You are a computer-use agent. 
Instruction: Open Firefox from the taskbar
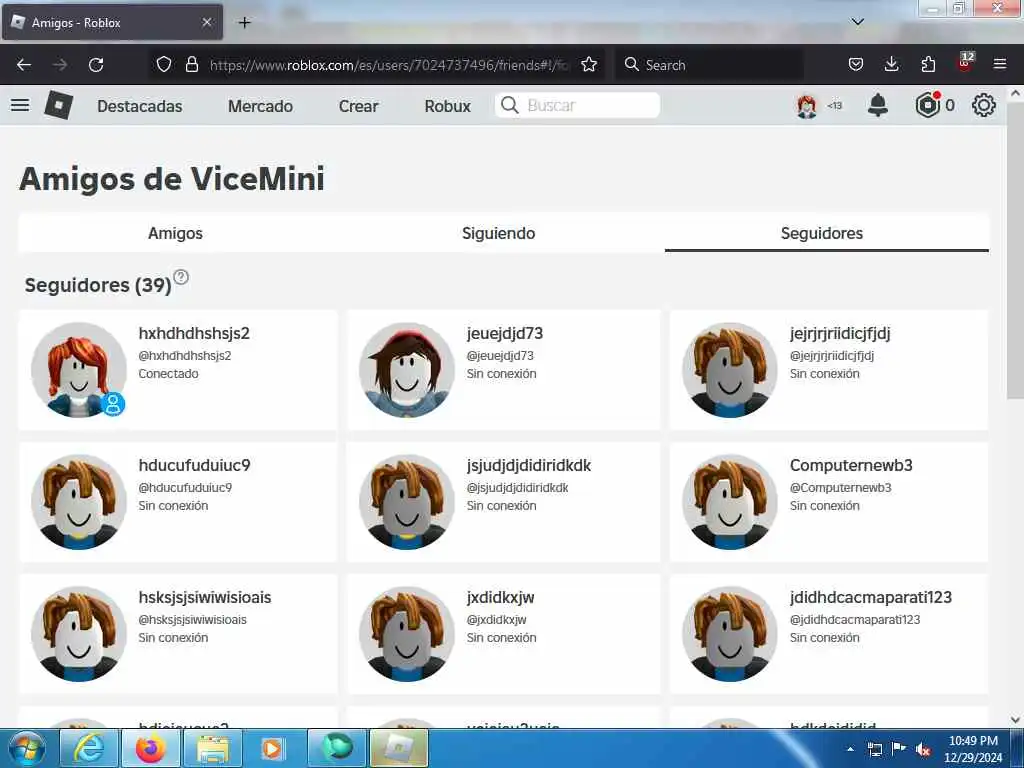click(x=150, y=748)
